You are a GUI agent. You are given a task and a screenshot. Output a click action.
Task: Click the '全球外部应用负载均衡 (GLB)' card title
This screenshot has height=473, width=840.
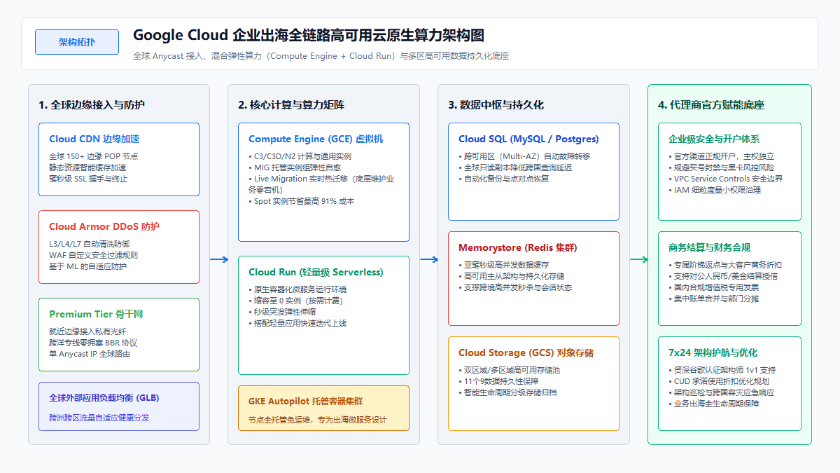tap(104, 398)
